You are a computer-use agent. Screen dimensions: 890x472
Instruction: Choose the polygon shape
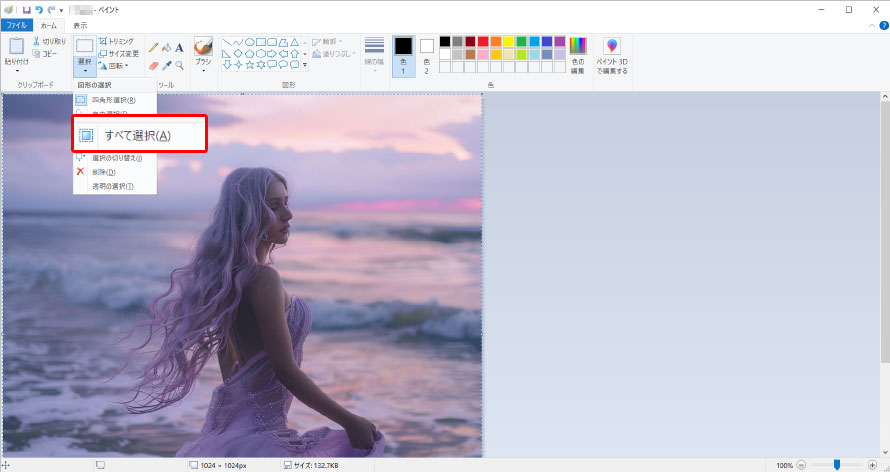283,42
